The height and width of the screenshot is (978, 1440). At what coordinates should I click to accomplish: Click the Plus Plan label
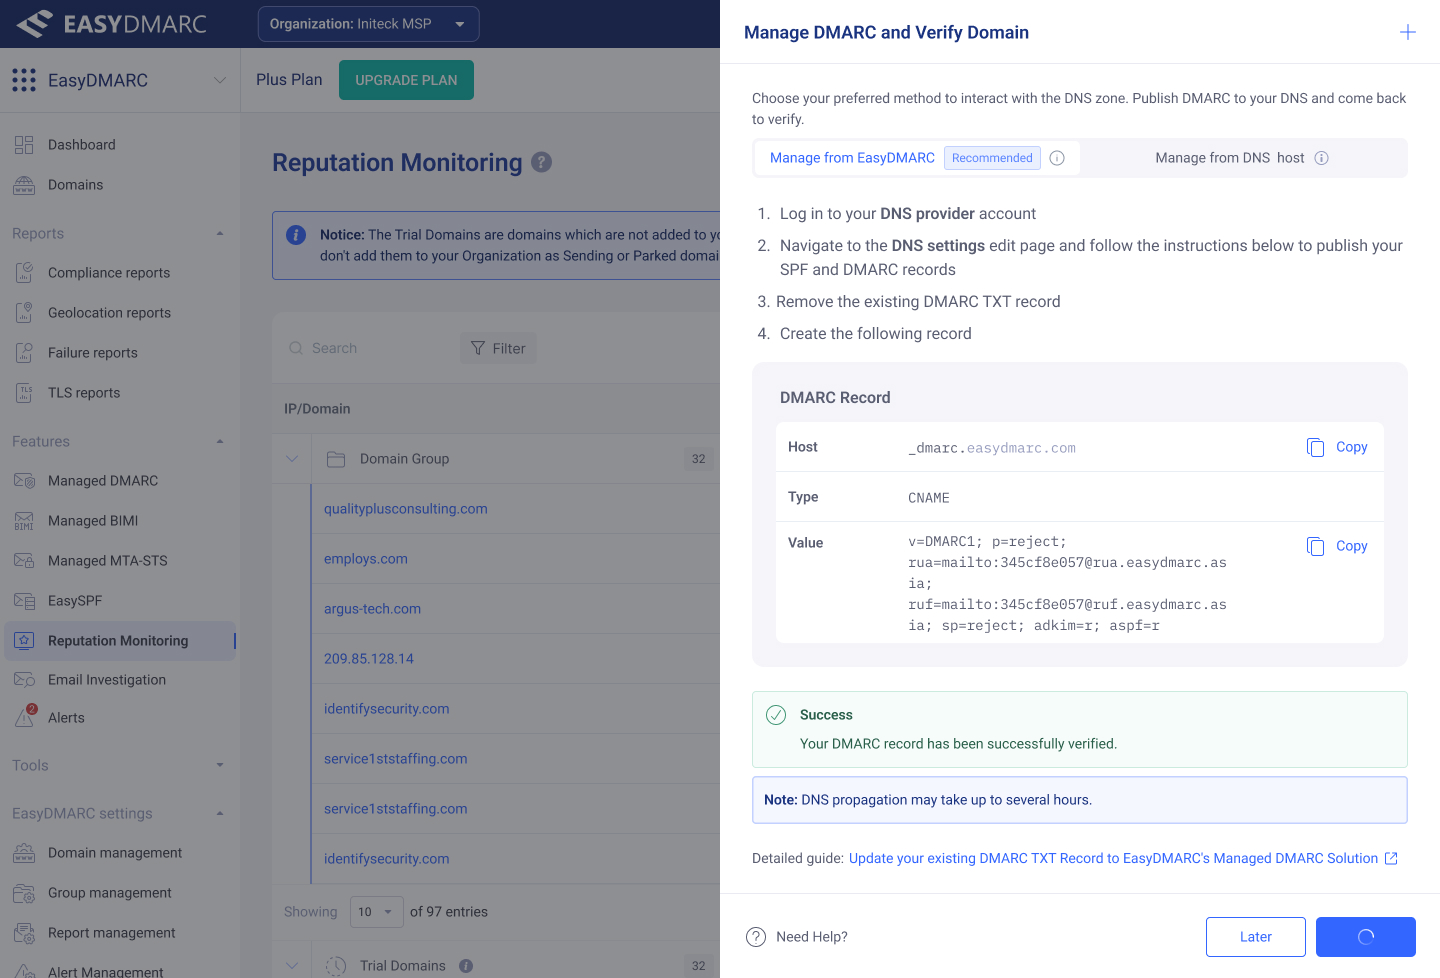(289, 80)
